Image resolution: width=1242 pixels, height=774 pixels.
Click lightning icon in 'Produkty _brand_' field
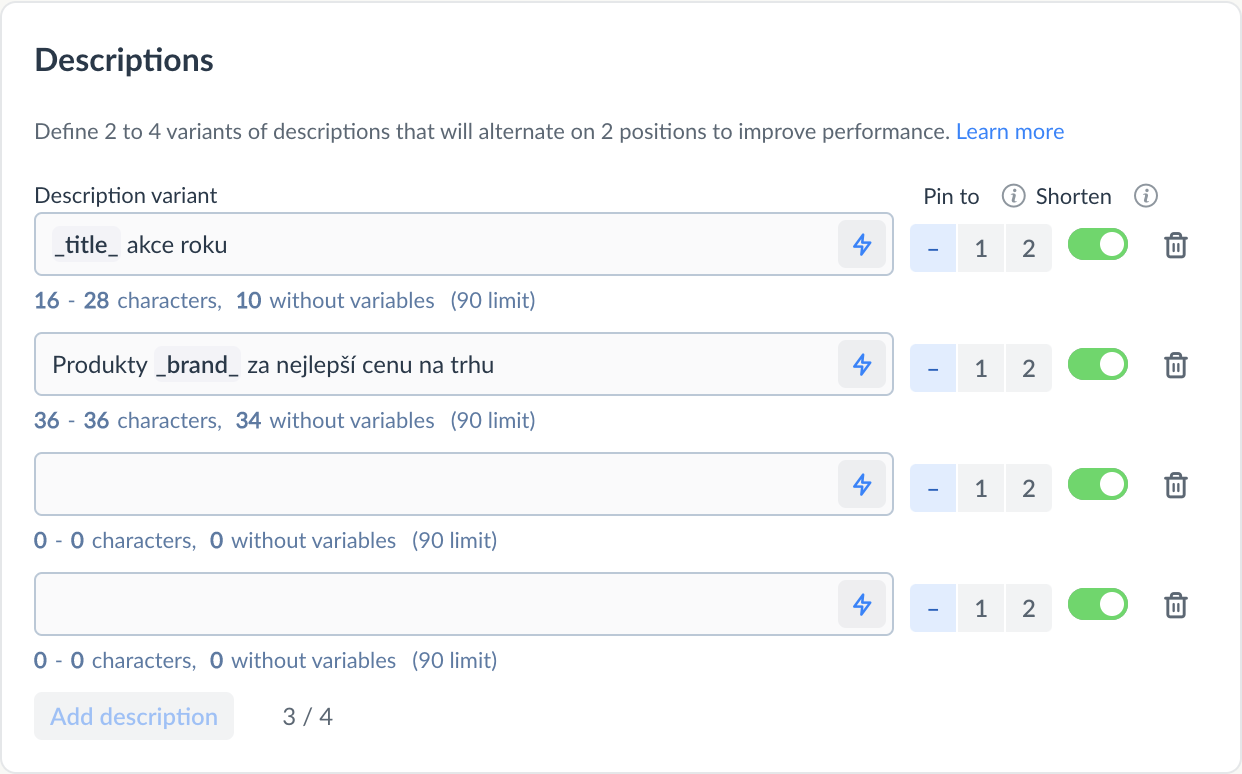coord(862,365)
